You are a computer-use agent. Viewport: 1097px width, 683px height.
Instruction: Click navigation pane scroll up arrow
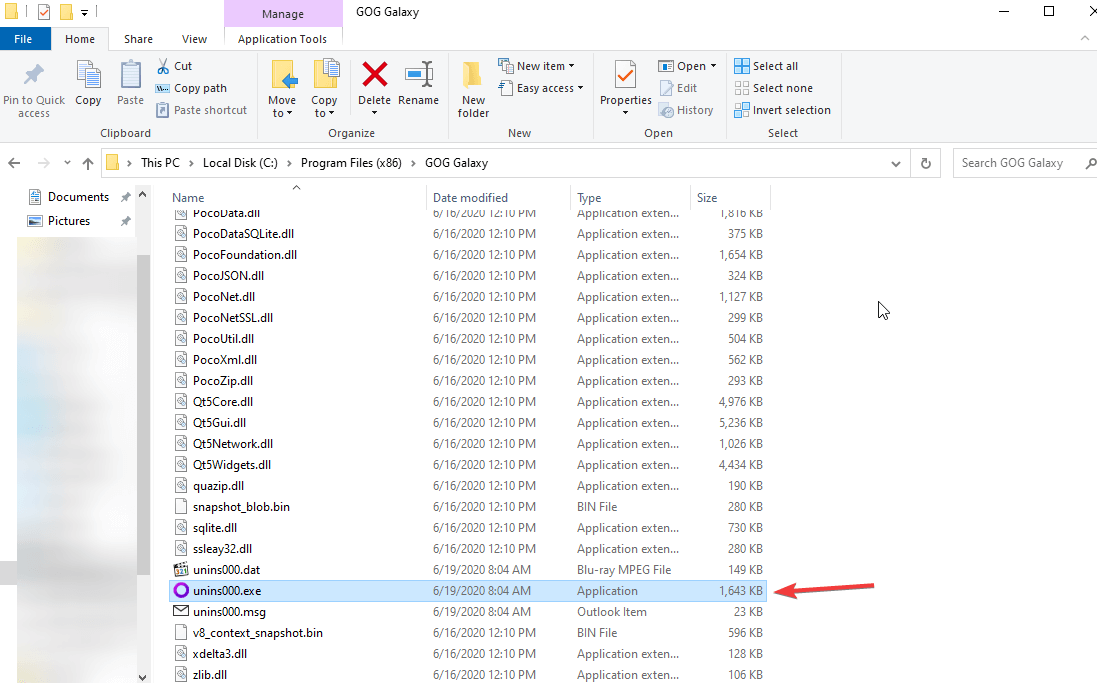143,195
